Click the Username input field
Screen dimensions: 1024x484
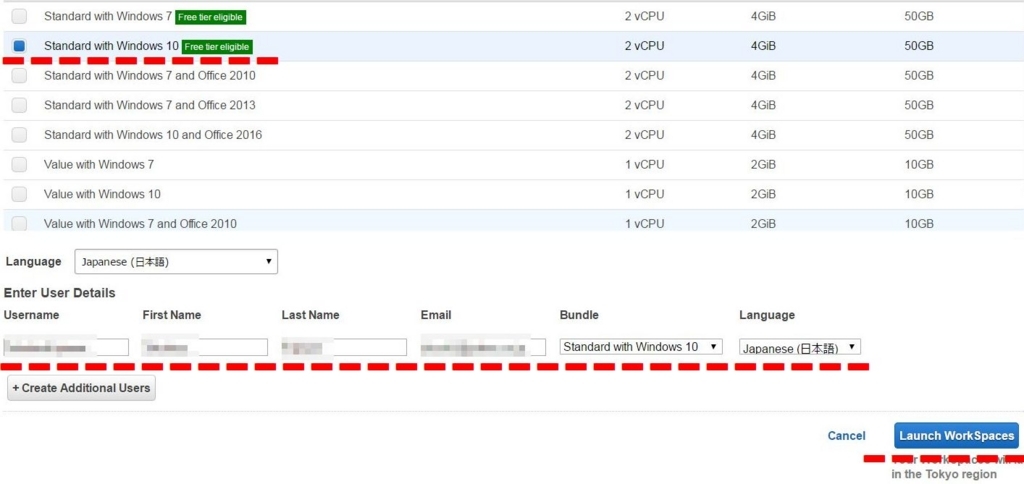pos(66,347)
